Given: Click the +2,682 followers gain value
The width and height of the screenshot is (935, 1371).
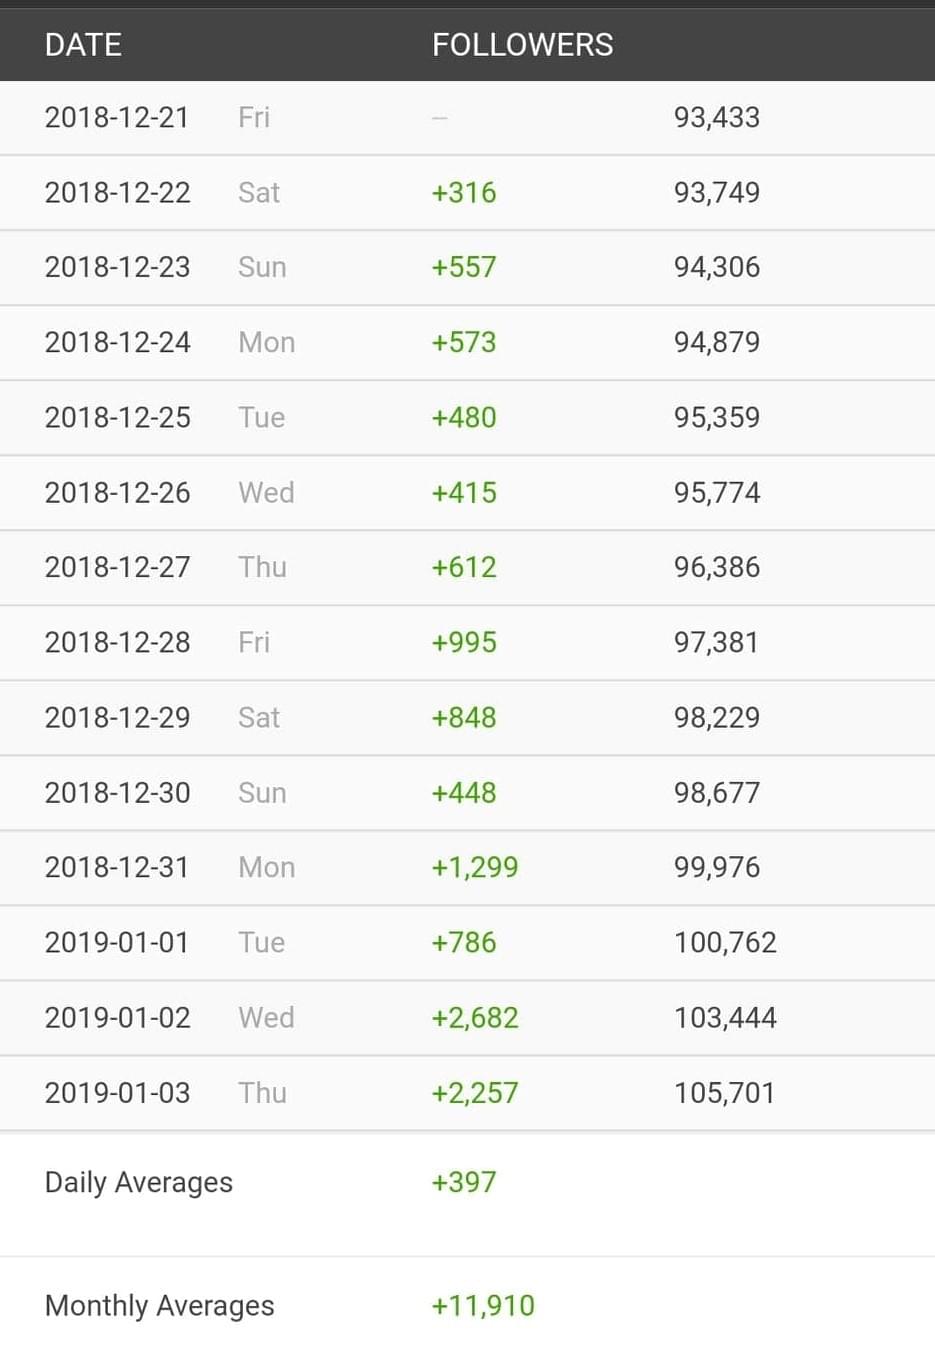Looking at the screenshot, I should click(475, 1017).
